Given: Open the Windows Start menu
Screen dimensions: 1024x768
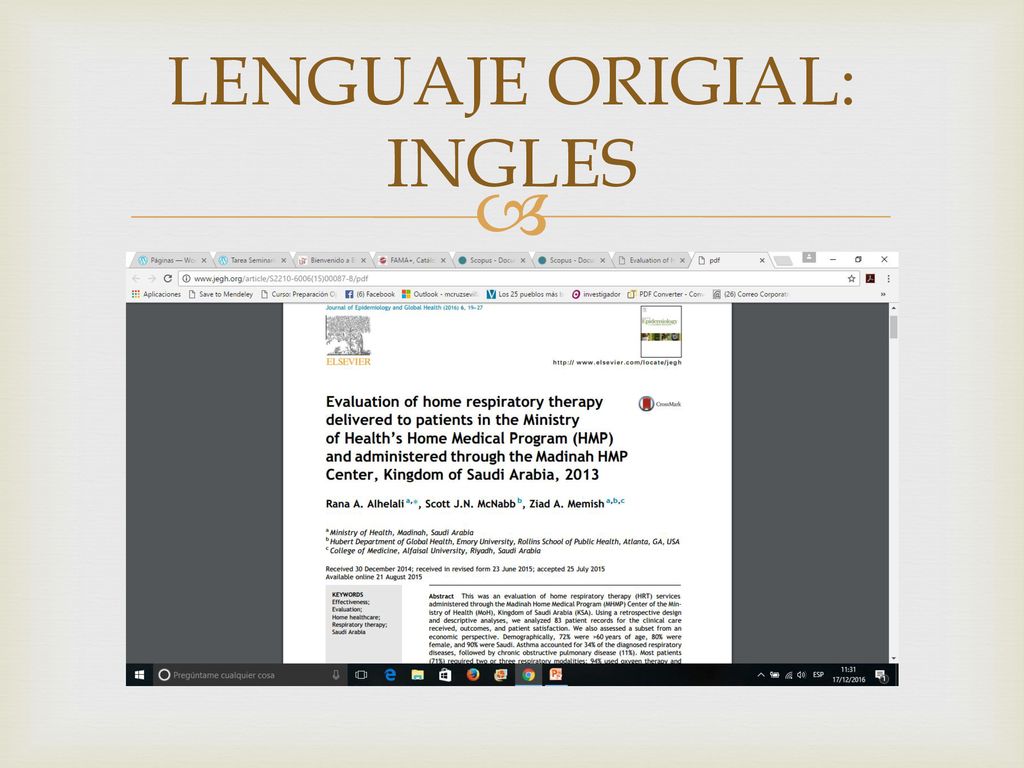Looking at the screenshot, I should pos(139,675).
